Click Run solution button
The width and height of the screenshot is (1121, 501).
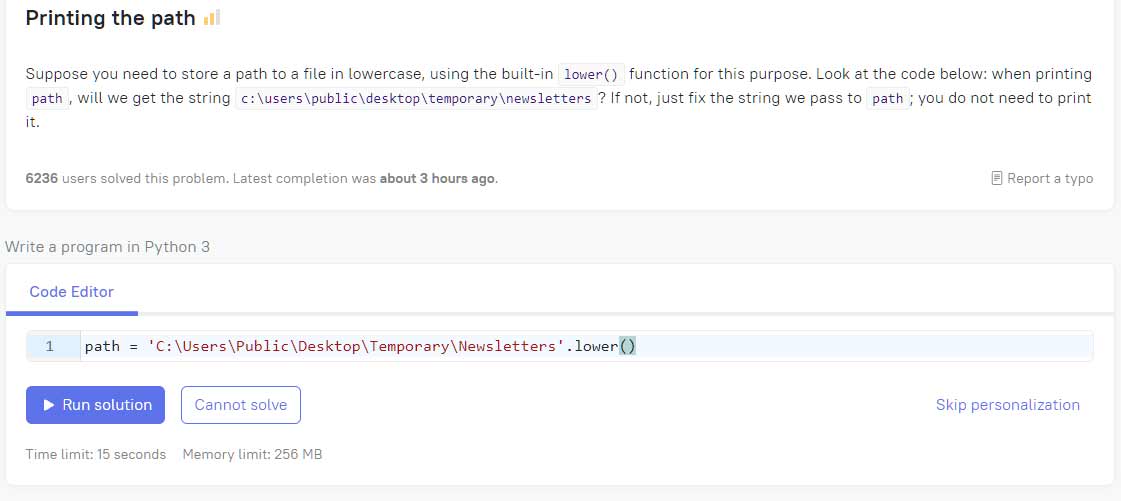(x=96, y=405)
